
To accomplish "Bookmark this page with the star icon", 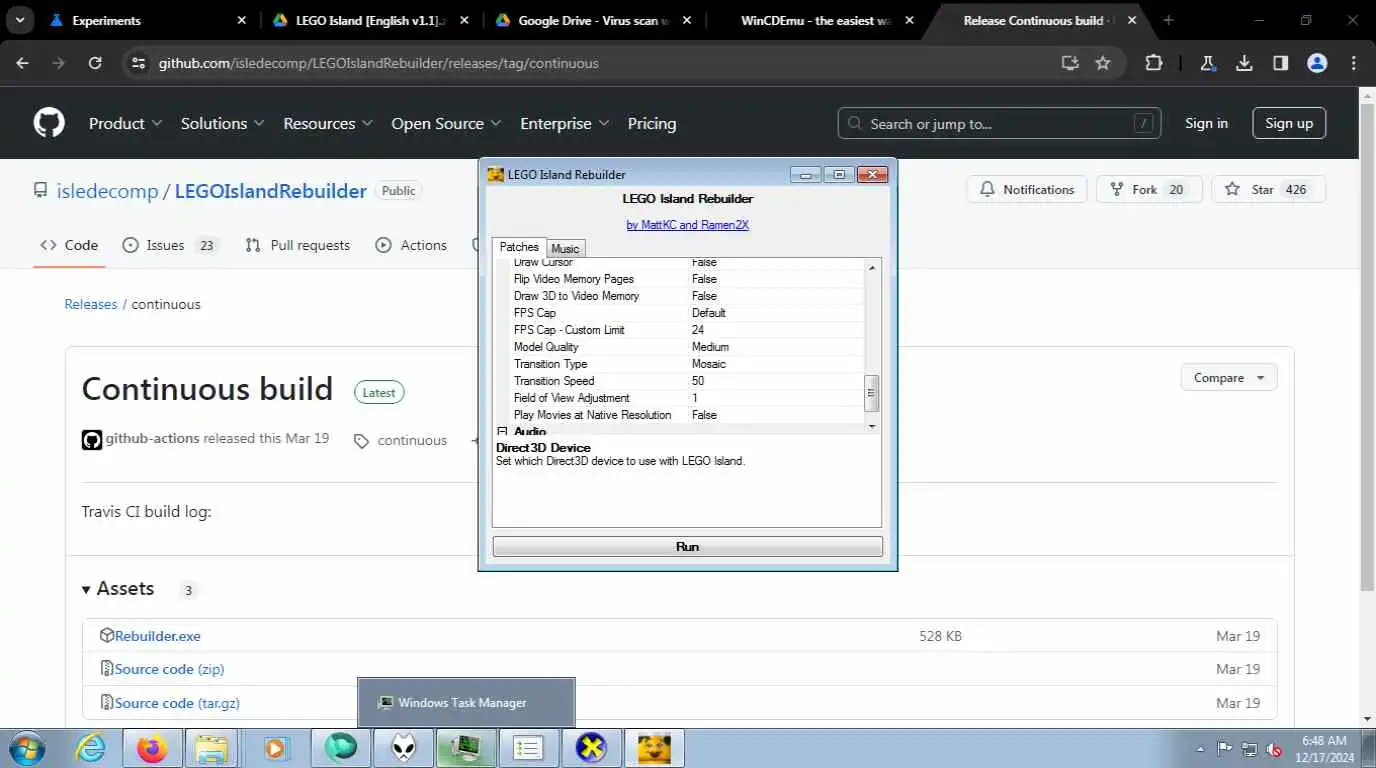I will [x=1103, y=62].
